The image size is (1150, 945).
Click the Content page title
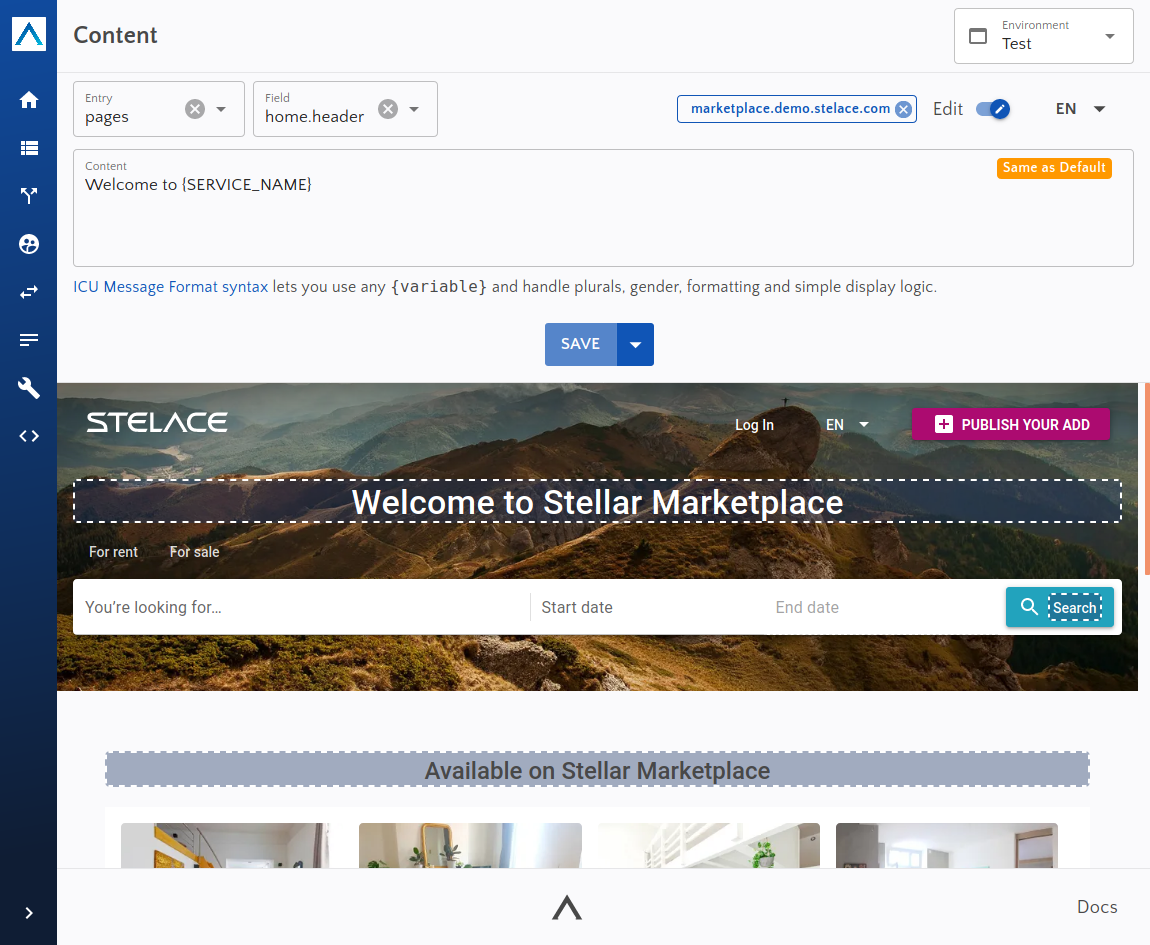point(115,35)
